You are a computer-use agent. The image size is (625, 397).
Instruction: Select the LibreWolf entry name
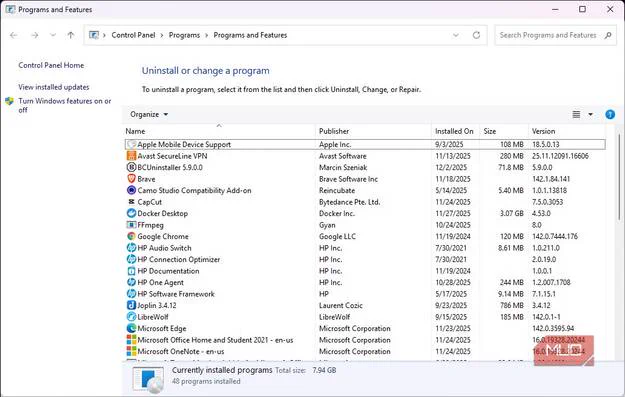tap(153, 317)
